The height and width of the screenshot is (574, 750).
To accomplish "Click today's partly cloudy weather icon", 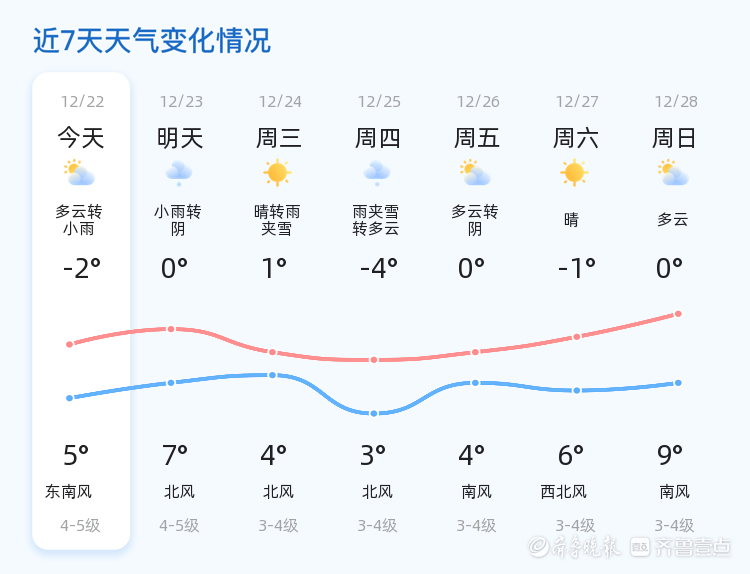I will (79, 173).
